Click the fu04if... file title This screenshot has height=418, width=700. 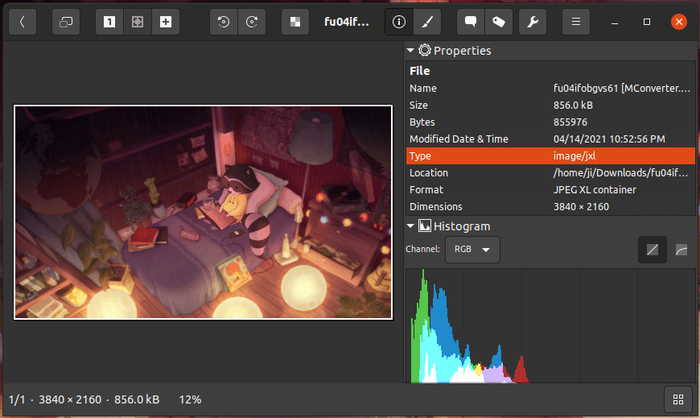pos(346,22)
